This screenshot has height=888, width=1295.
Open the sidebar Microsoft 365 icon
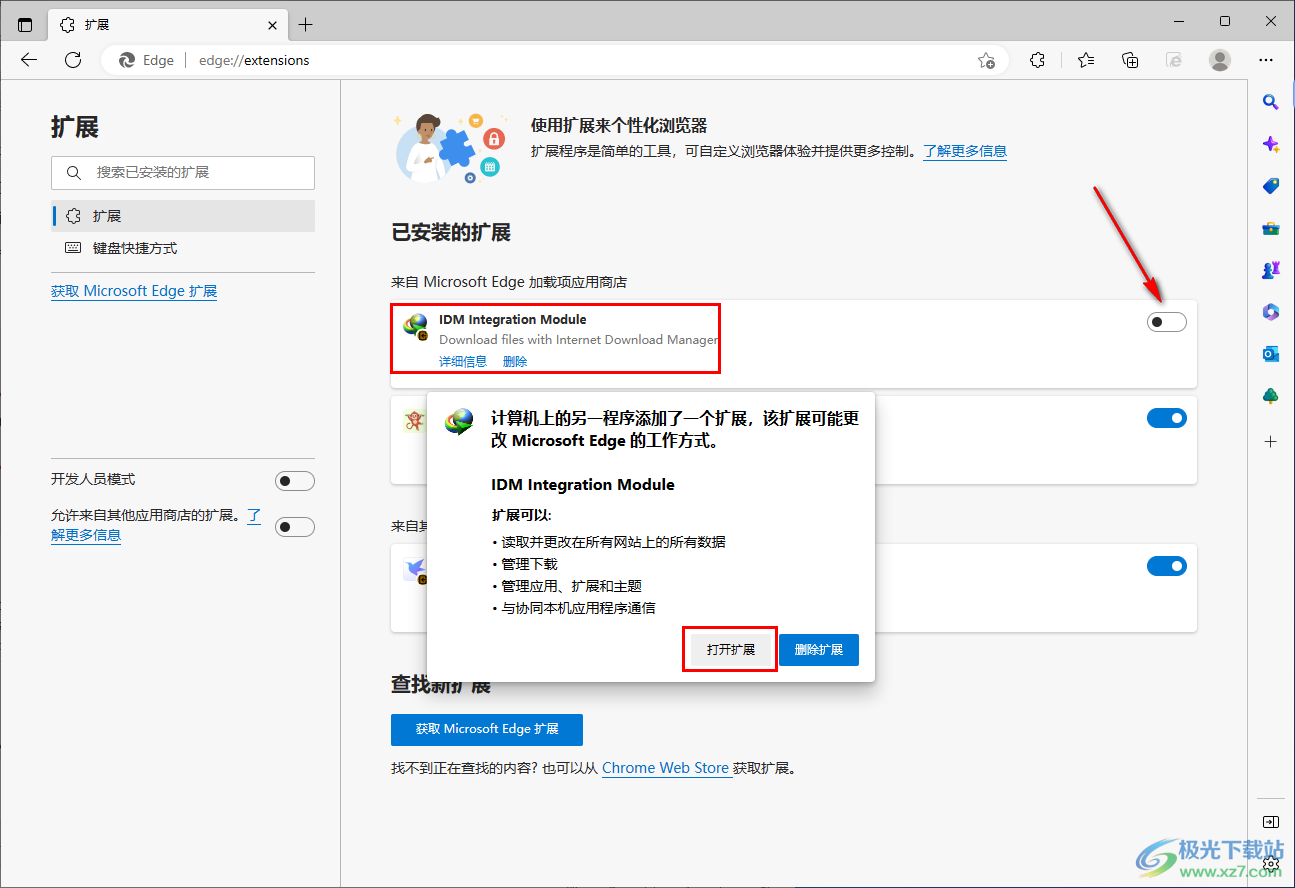1271,312
